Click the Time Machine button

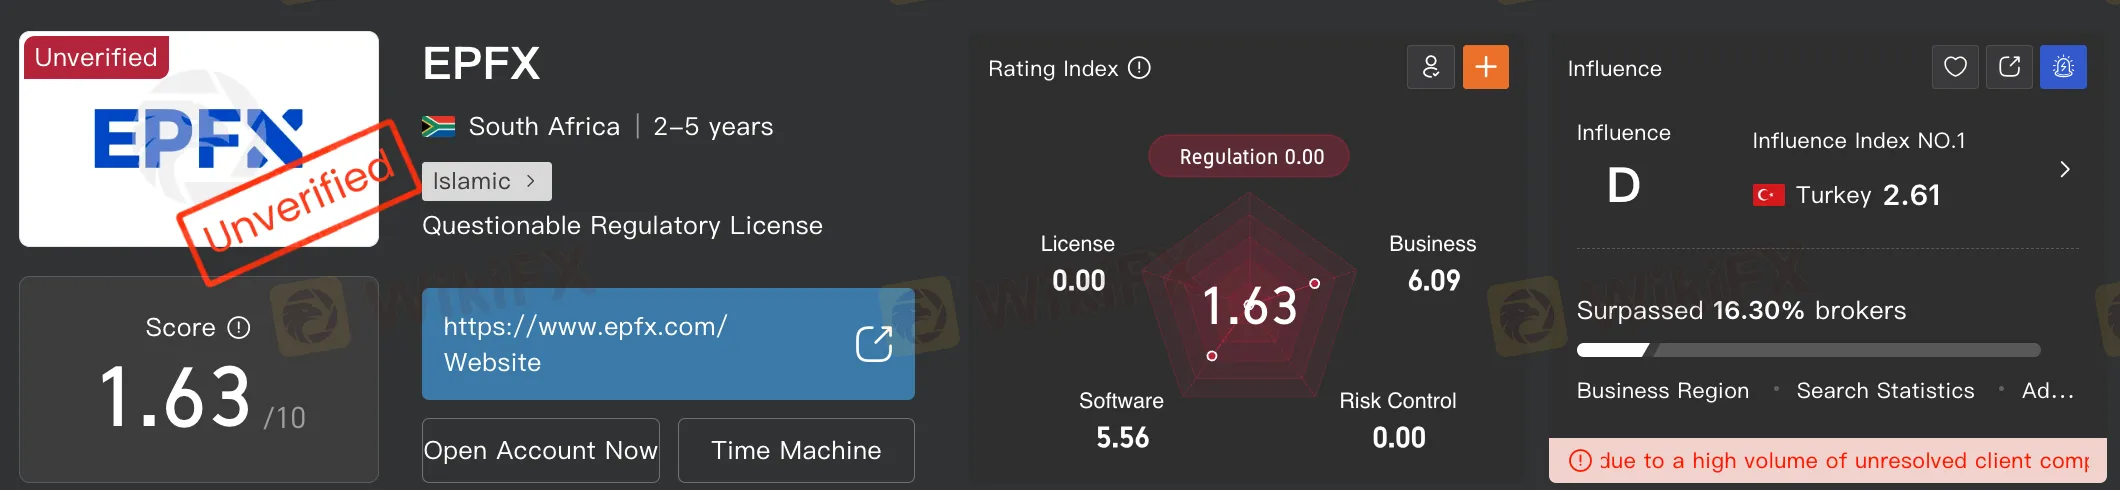coord(796,450)
